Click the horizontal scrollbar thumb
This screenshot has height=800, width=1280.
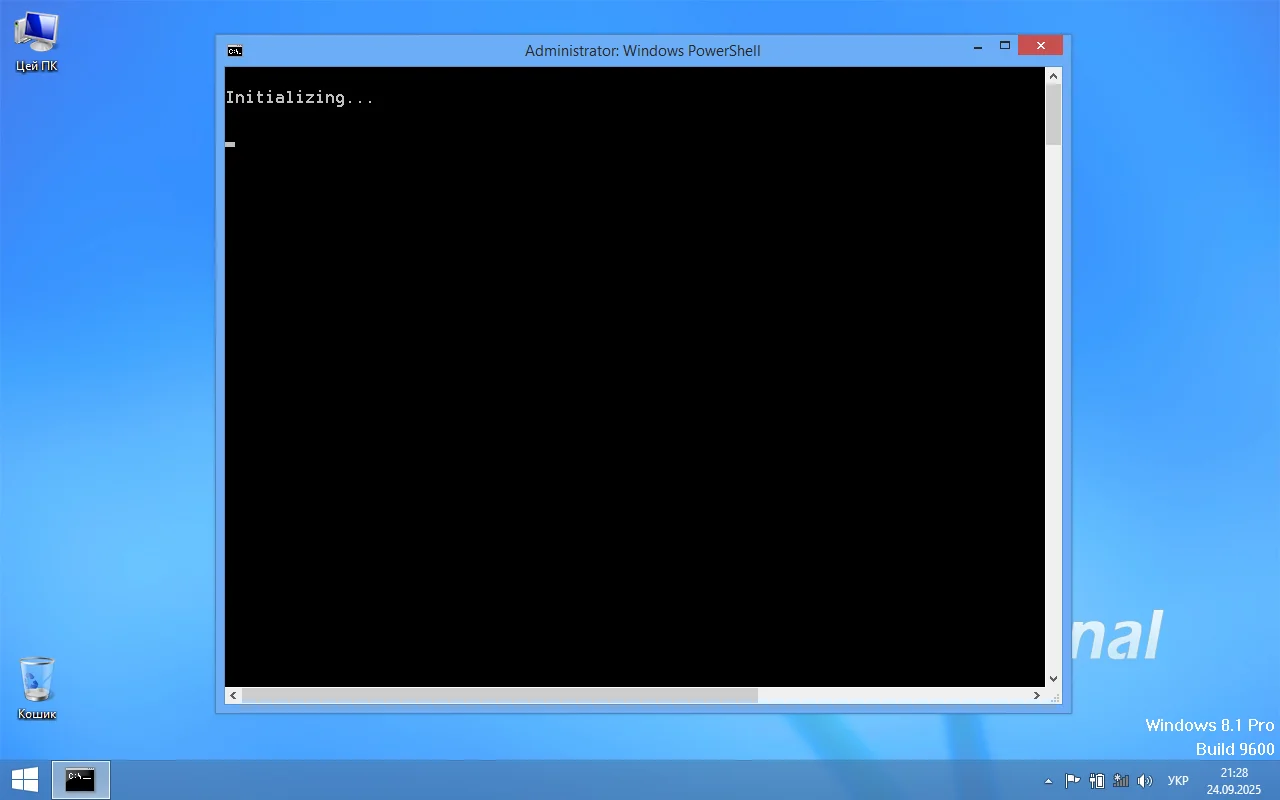tap(500, 695)
